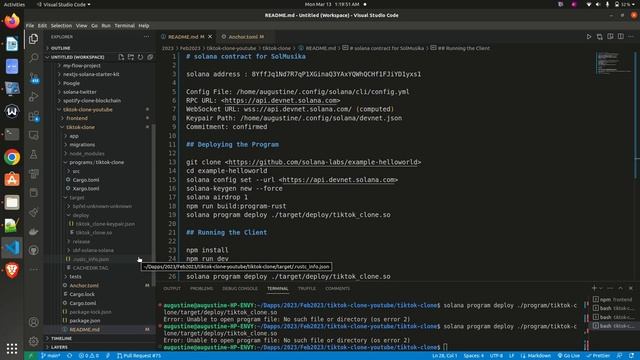Viewport: 640px width, 360px height.
Task: Open the File menu
Action: click(x=30, y=25)
